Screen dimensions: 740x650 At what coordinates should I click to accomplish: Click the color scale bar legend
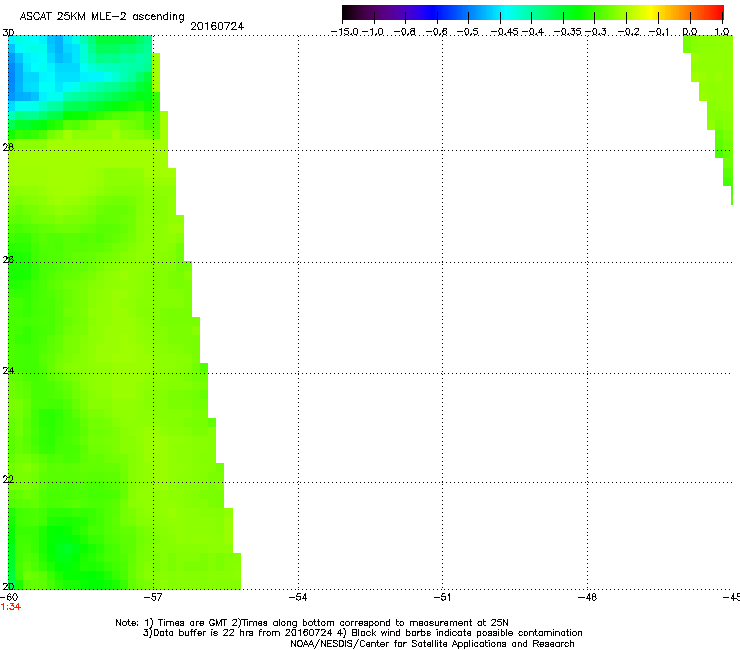point(533,13)
